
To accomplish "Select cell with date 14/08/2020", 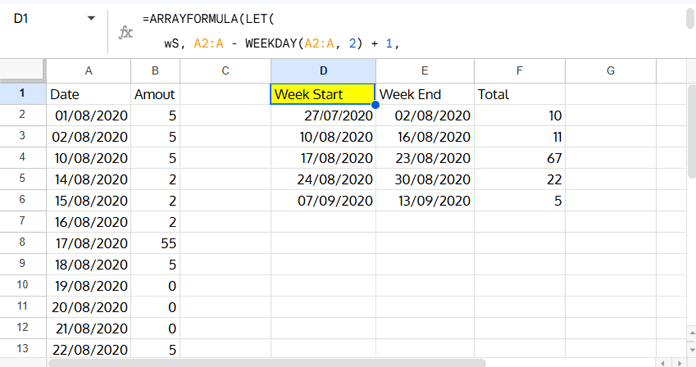I will pyautogui.click(x=89, y=179).
